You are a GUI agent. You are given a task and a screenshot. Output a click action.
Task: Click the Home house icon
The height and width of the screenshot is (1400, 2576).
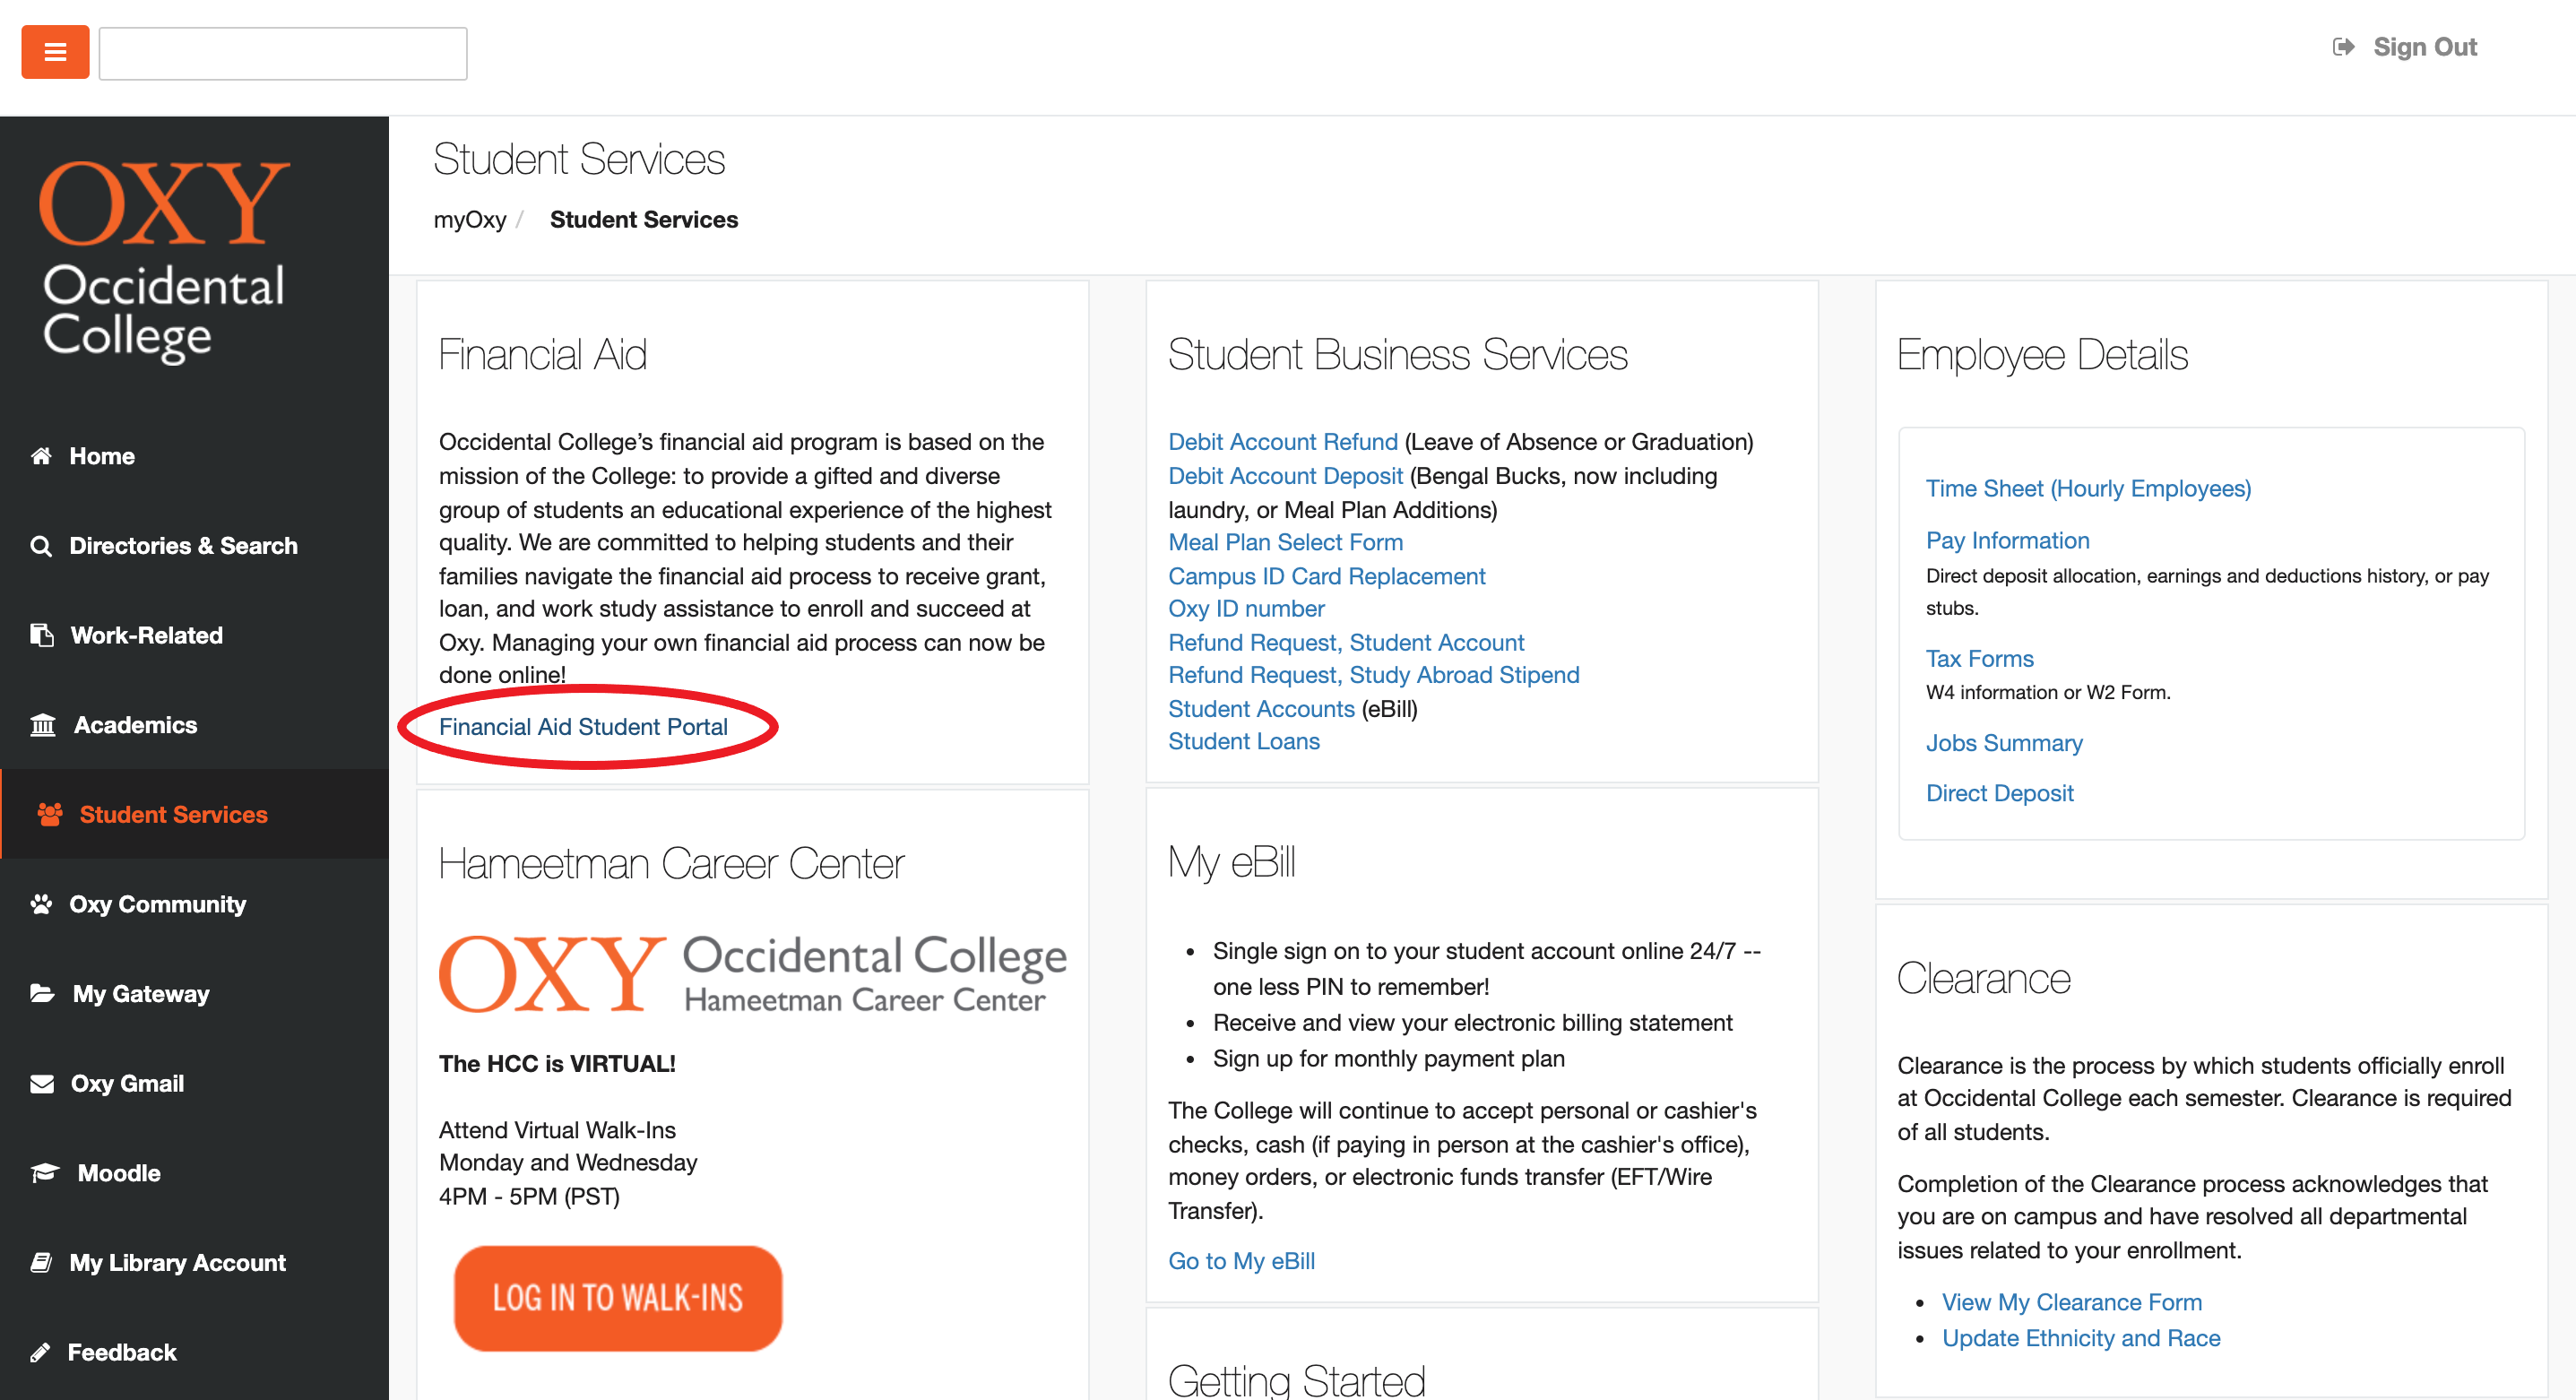[x=41, y=456]
